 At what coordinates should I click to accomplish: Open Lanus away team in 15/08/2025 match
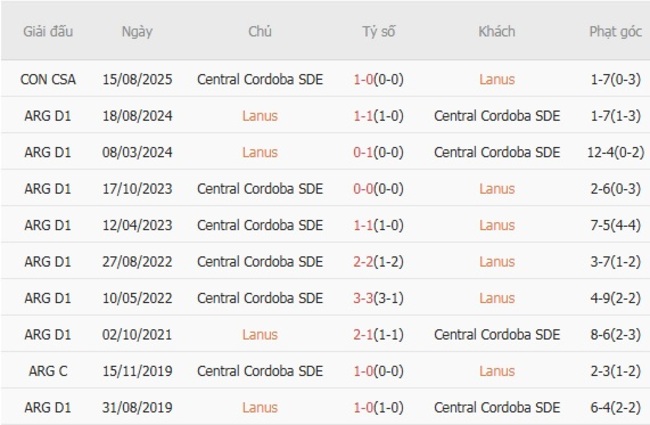click(497, 79)
